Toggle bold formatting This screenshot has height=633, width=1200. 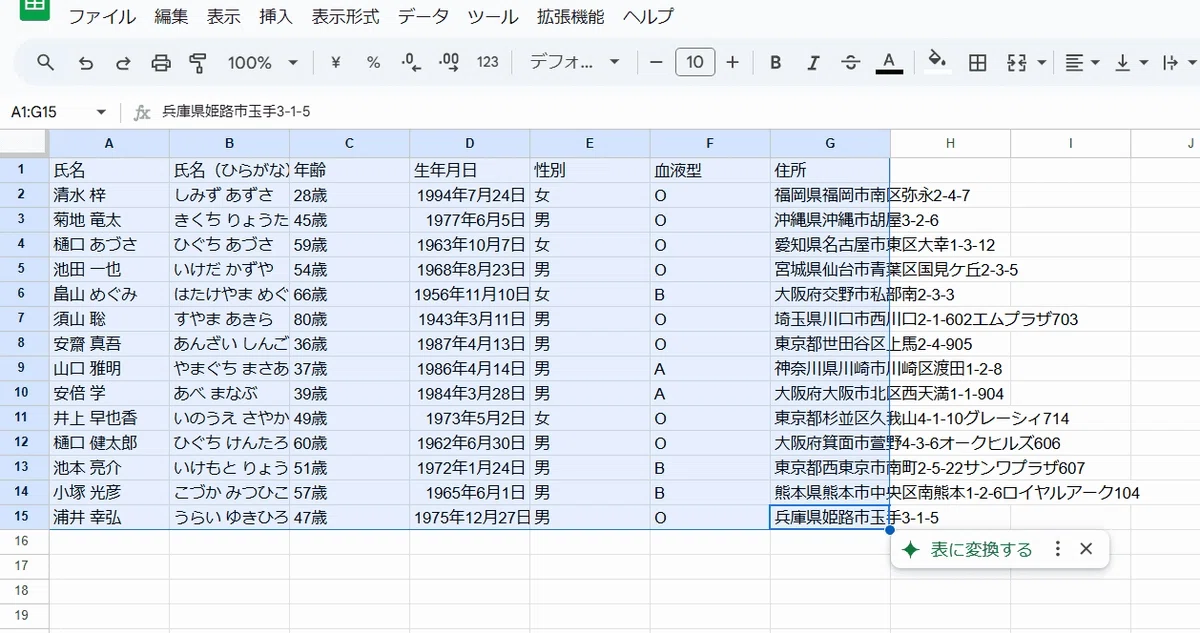[x=775, y=62]
